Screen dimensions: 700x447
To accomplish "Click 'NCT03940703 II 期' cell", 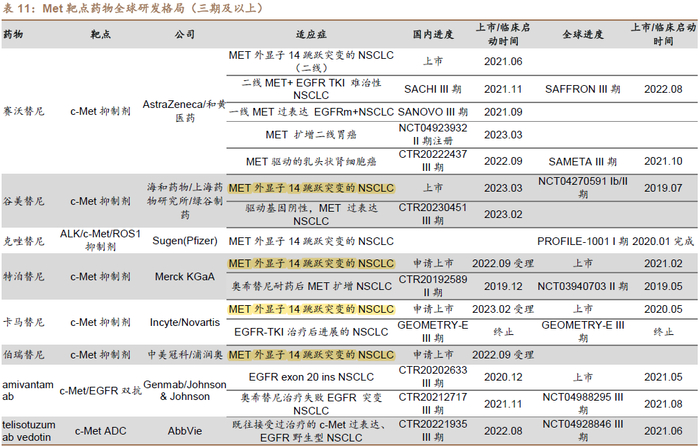I will tap(583, 286).
